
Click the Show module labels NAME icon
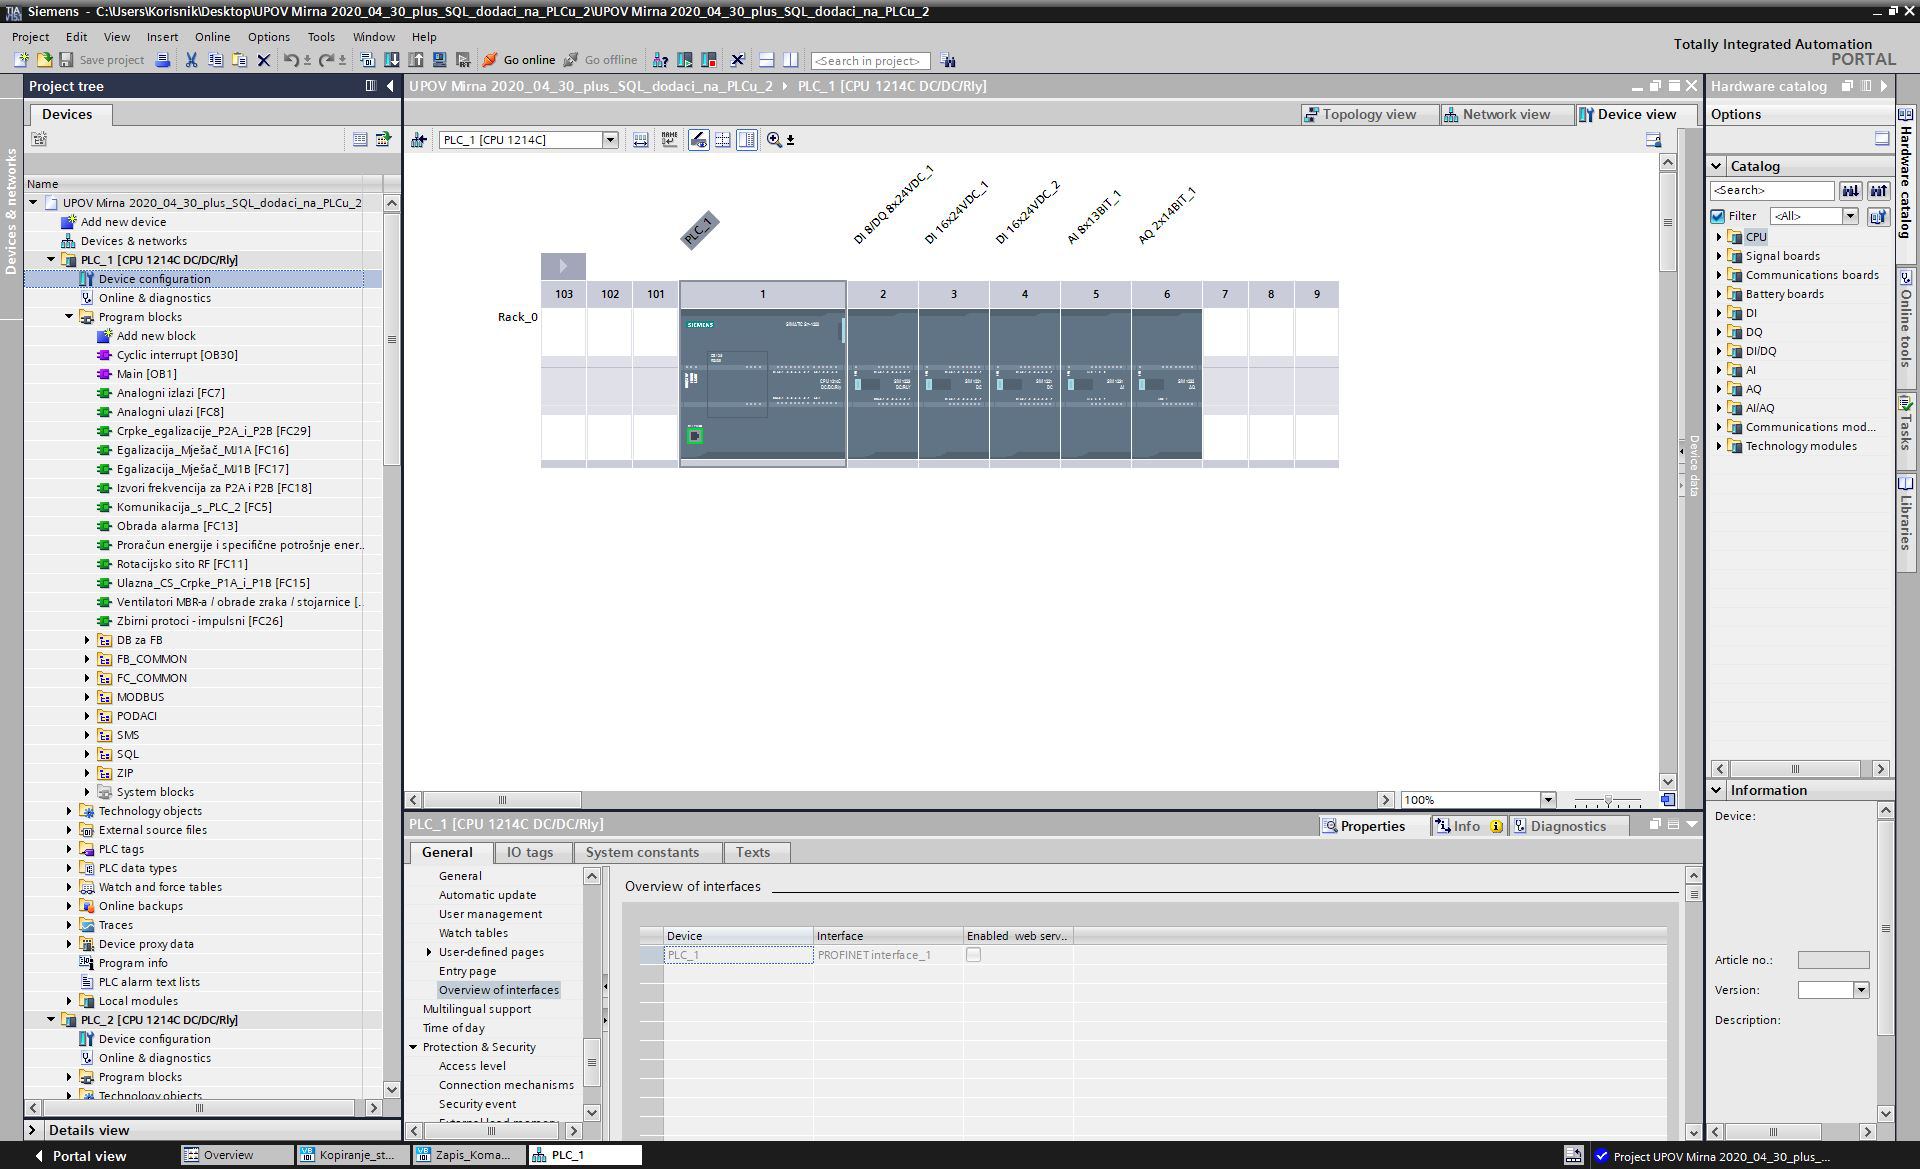pos(669,140)
